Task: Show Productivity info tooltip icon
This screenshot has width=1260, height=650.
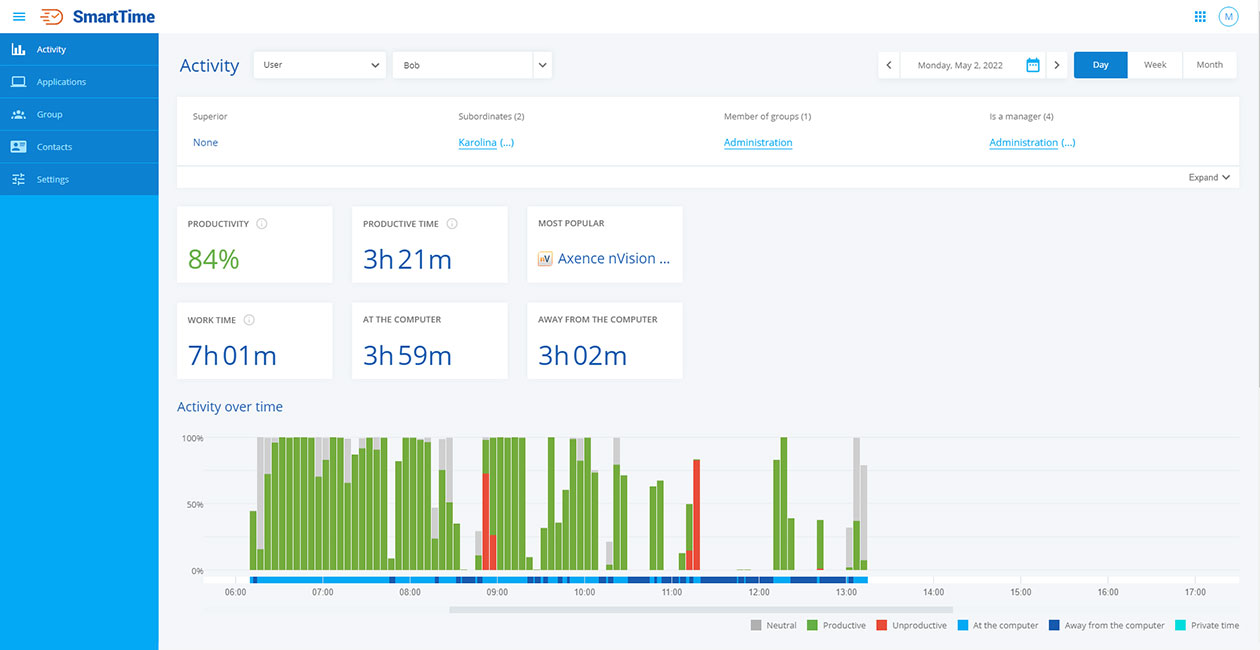Action: click(262, 224)
